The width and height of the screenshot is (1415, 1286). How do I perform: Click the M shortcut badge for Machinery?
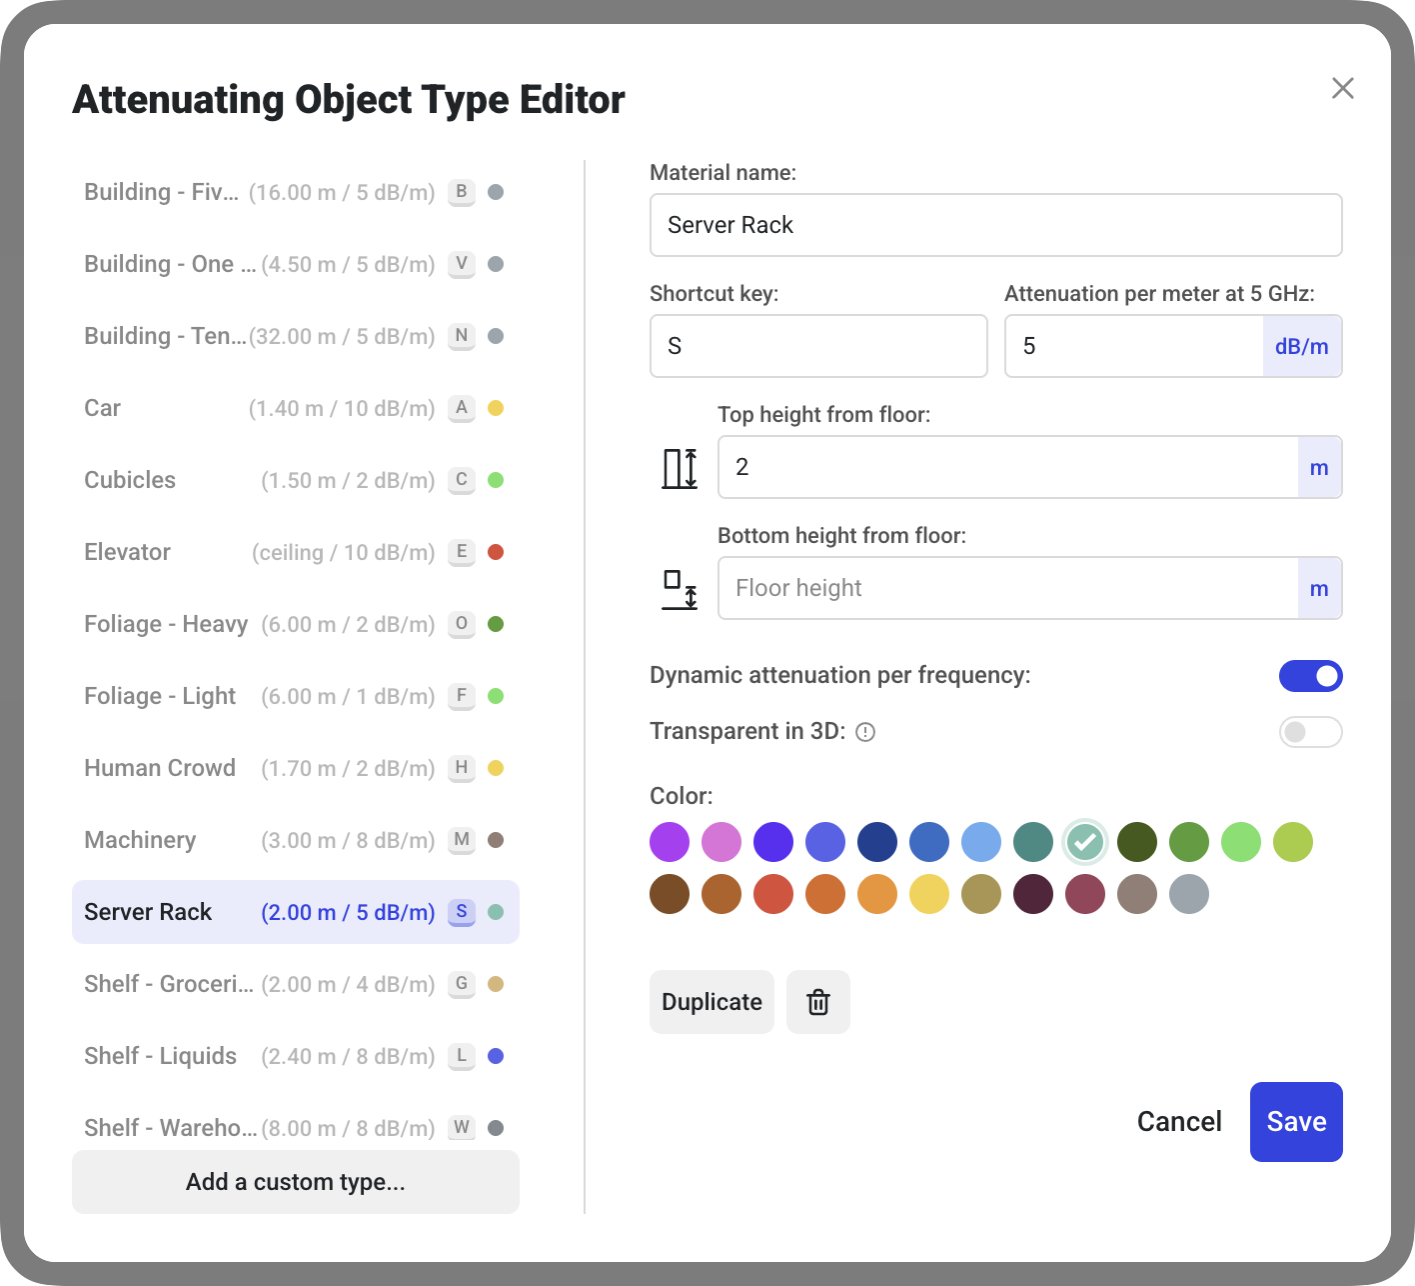click(x=461, y=840)
